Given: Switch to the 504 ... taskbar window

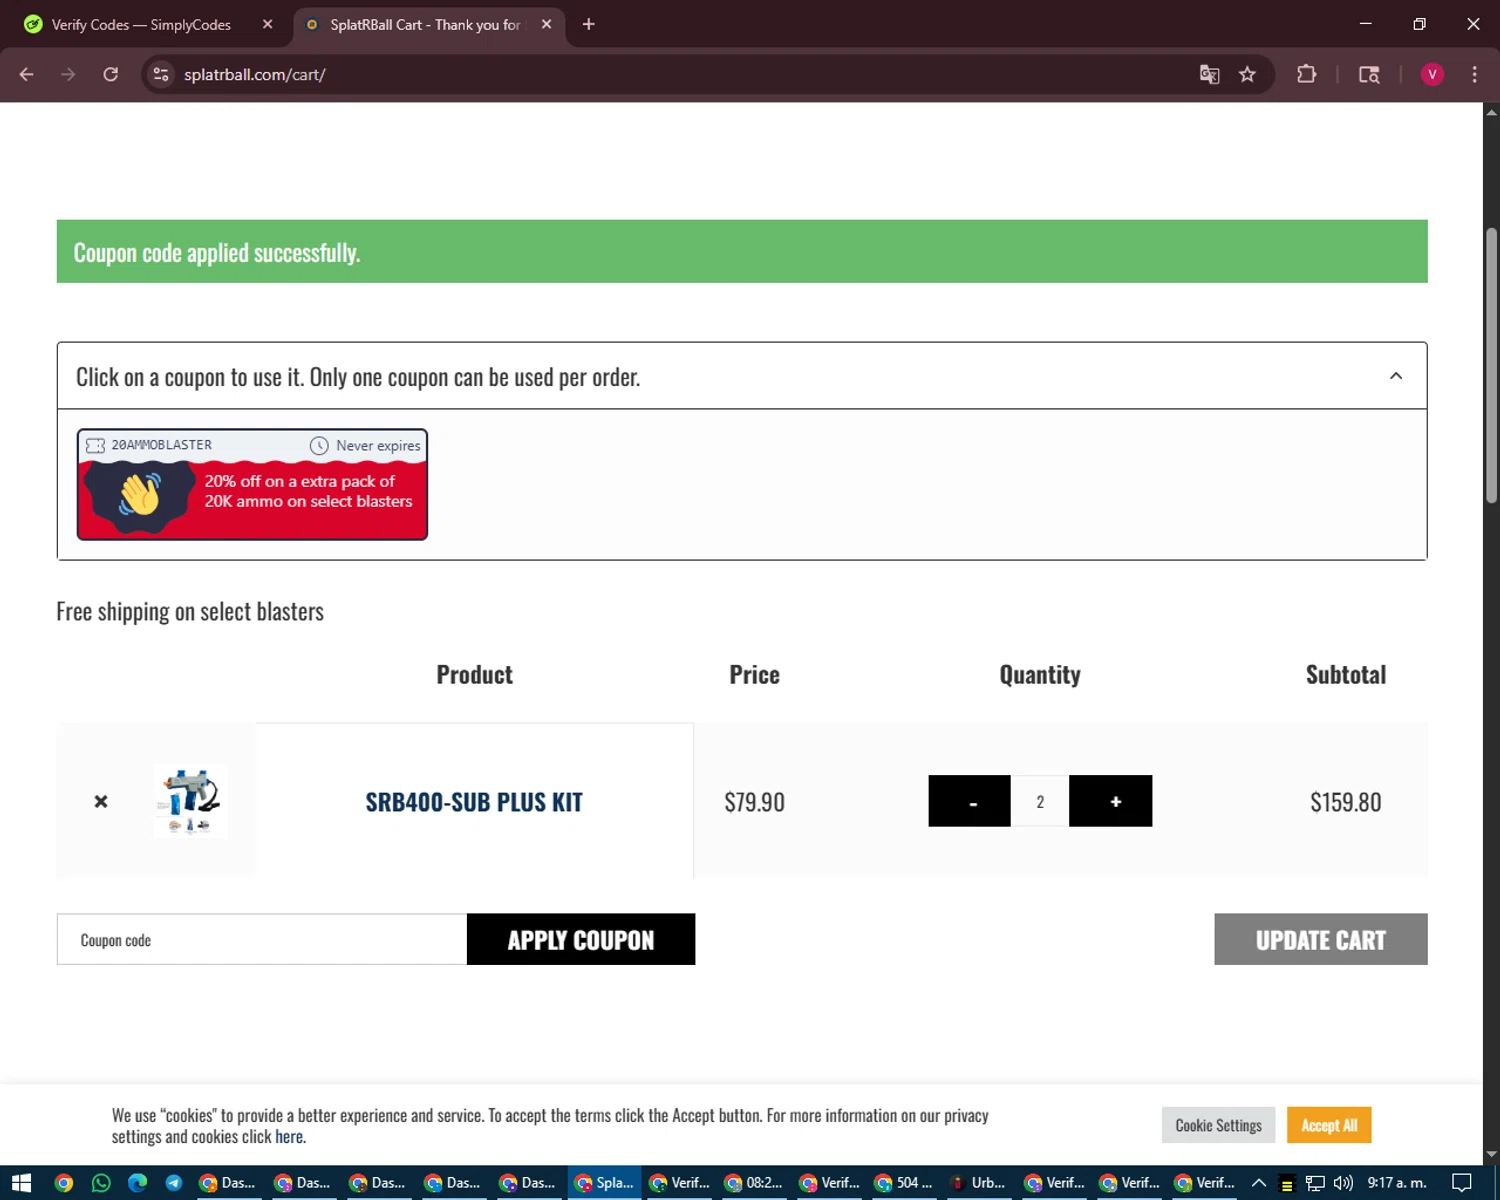Looking at the screenshot, I should [x=905, y=1183].
